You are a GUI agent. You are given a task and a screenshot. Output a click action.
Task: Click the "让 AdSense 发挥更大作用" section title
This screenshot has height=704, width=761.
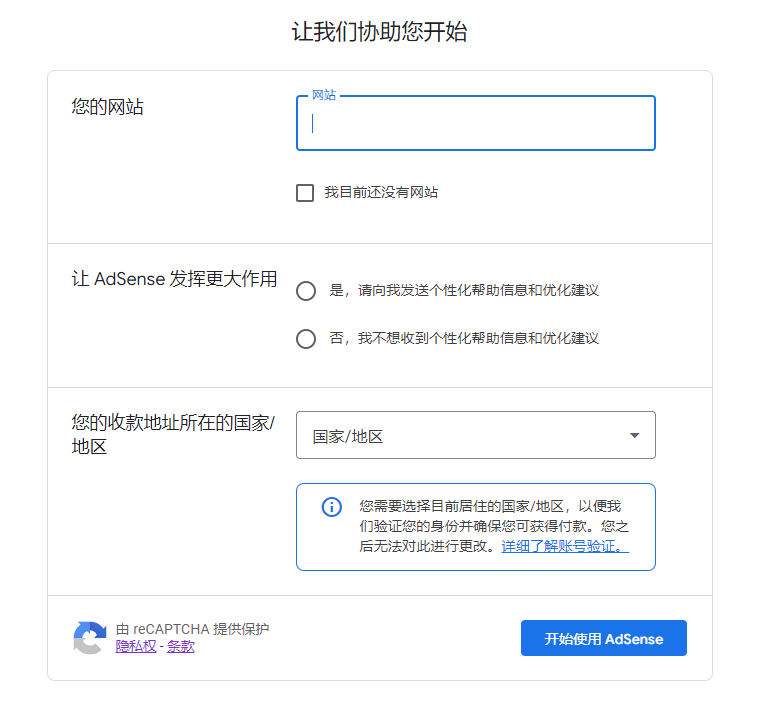coord(174,279)
